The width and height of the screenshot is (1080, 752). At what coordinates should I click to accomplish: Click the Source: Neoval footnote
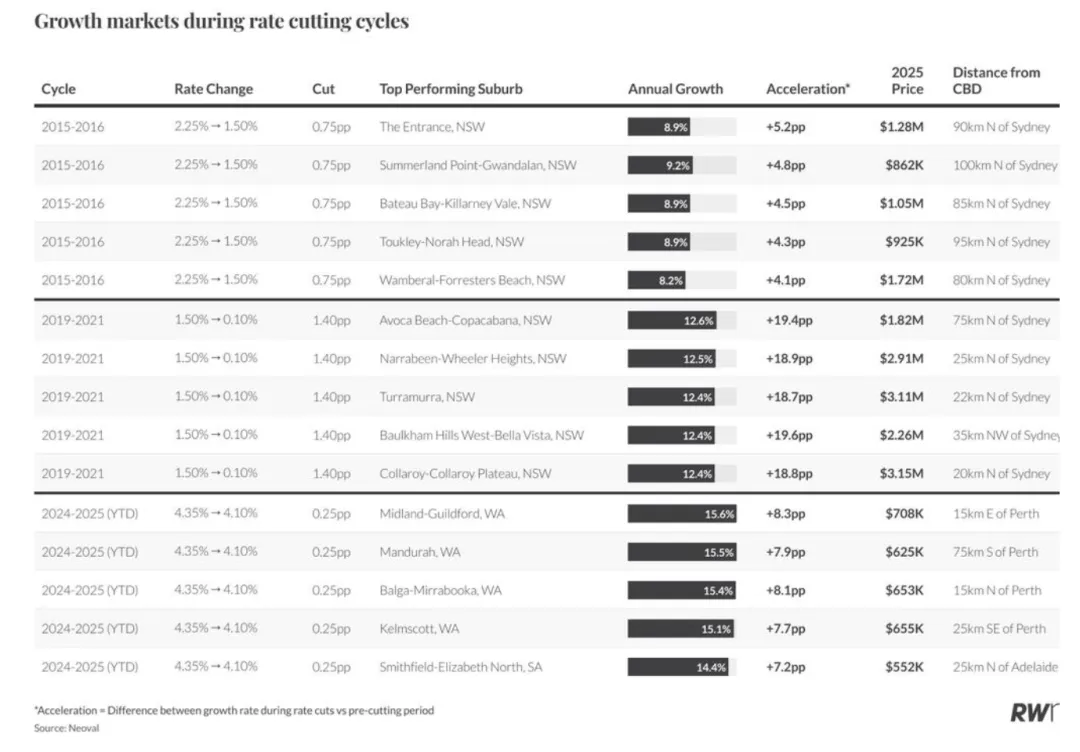pyautogui.click(x=67, y=728)
